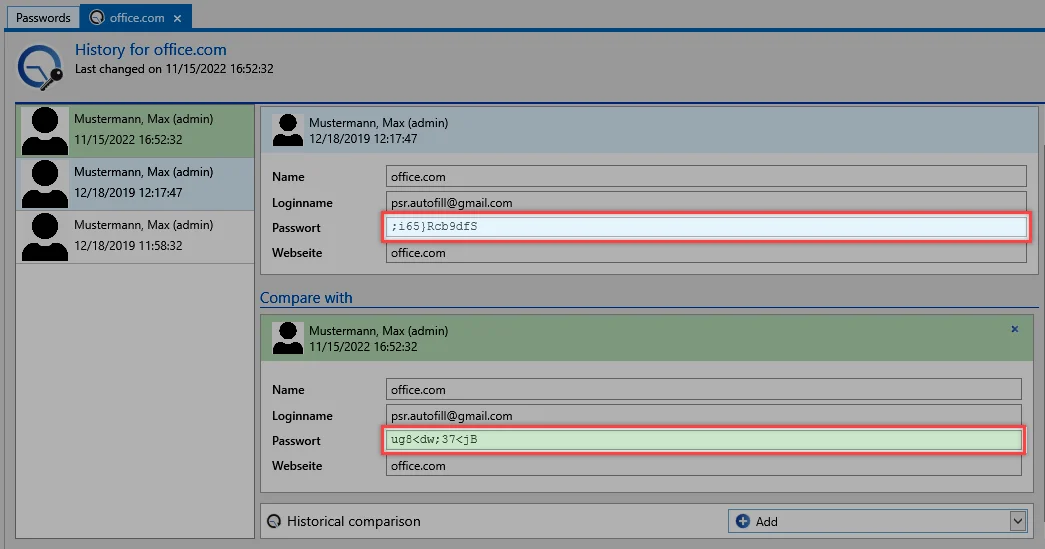Open the Add combo box
The height and width of the screenshot is (549, 1045).
[x=877, y=521]
